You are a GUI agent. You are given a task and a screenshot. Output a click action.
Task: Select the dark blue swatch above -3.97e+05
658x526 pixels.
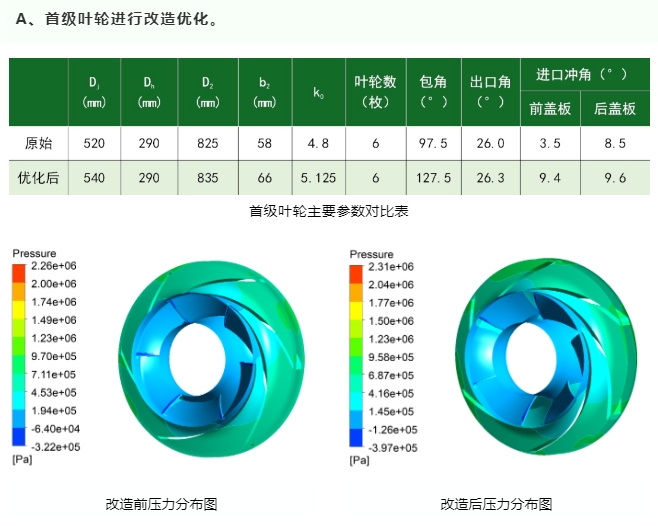(356, 436)
